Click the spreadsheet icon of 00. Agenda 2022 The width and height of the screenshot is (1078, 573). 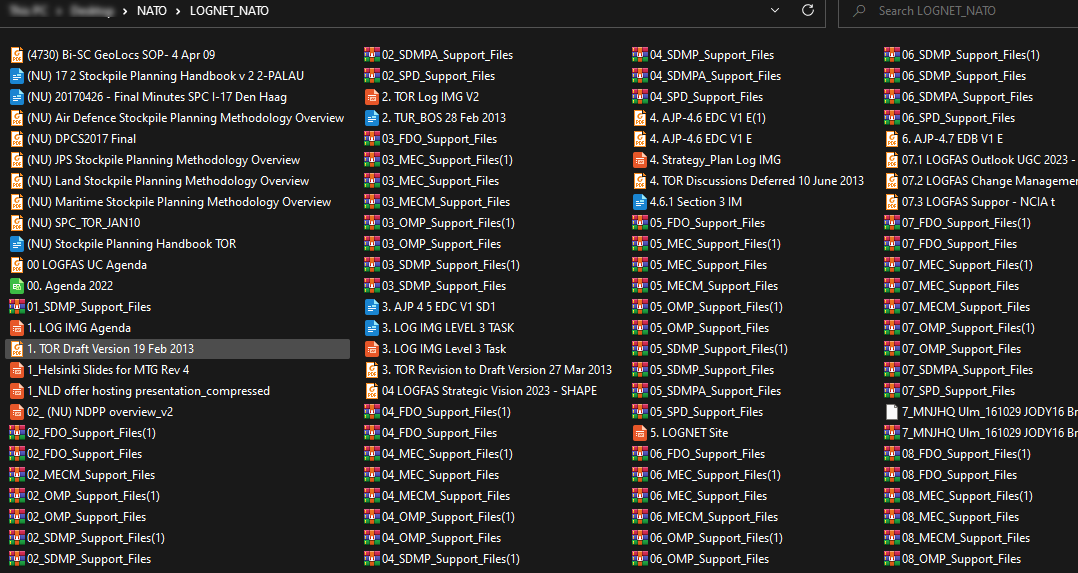17,285
